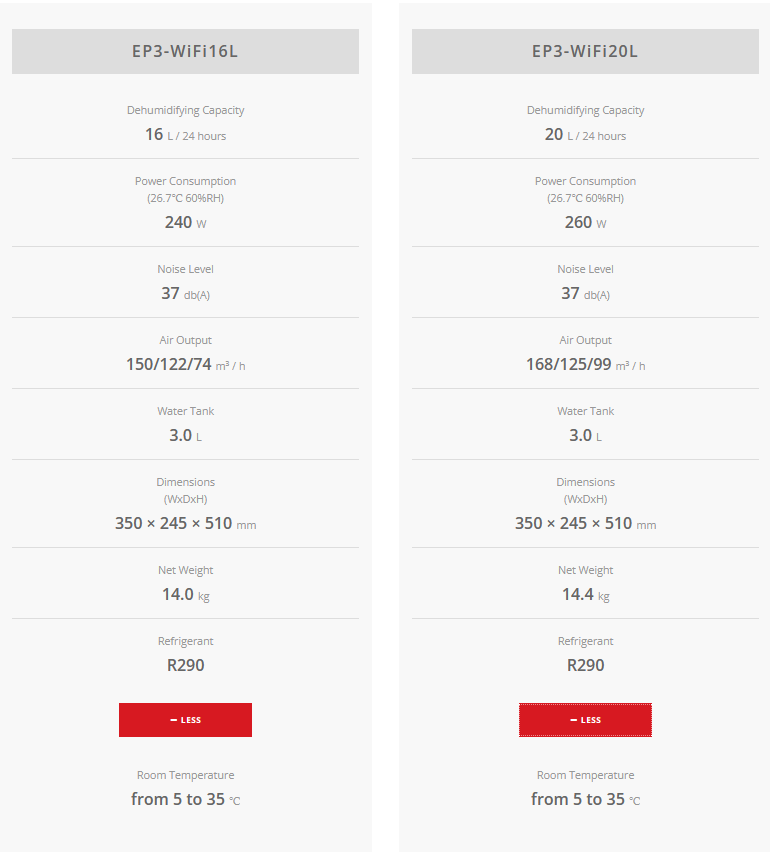
Task: Click the EP3-WiFi20L dimensions 350 × 245 × 510 value
Action: [585, 523]
